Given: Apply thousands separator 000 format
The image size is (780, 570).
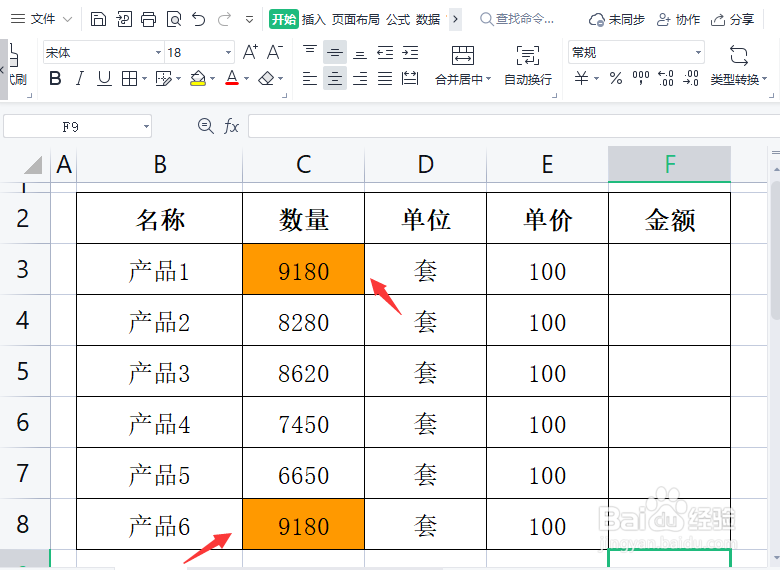Looking at the screenshot, I should [641, 79].
